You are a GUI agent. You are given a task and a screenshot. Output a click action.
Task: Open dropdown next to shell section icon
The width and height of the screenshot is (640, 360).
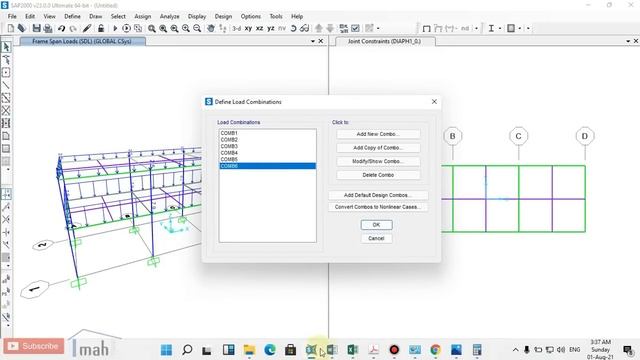(519, 28)
